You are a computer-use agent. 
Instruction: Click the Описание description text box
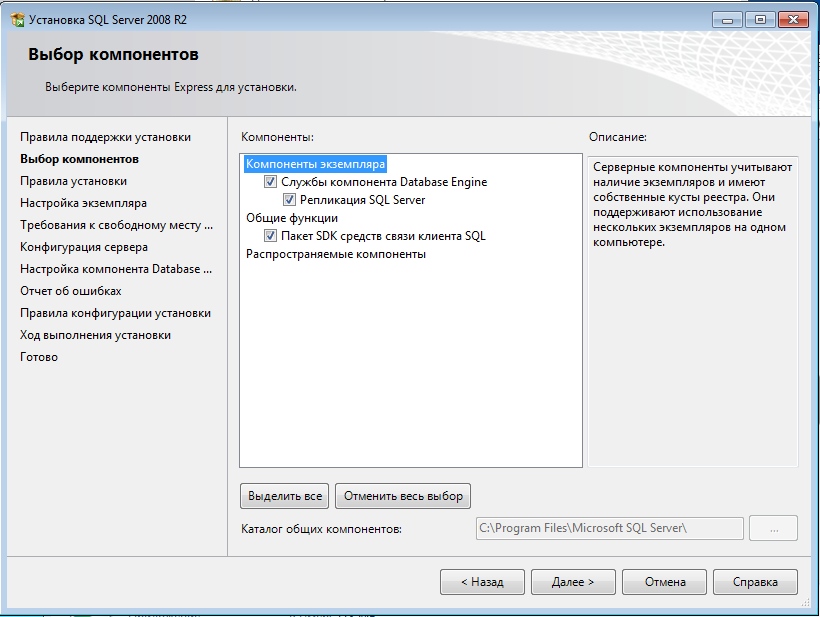tap(693, 311)
